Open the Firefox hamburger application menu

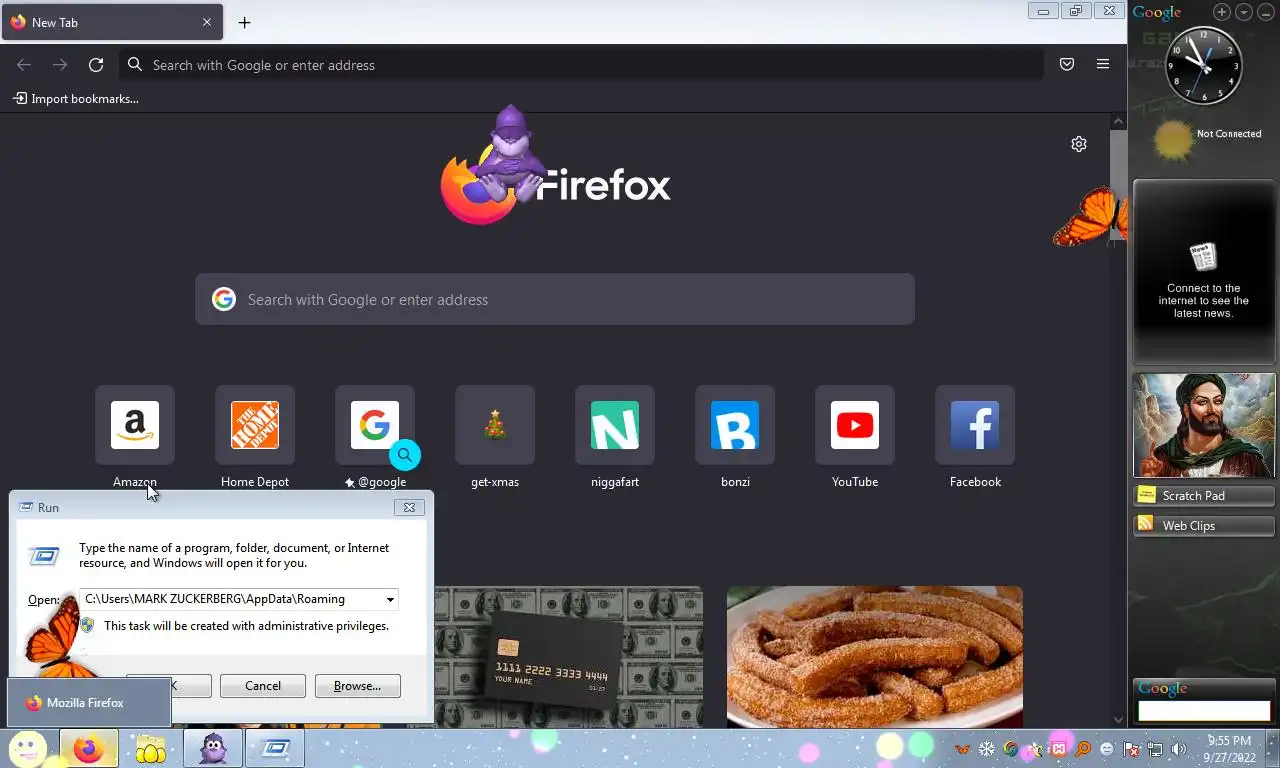pyautogui.click(x=1103, y=65)
